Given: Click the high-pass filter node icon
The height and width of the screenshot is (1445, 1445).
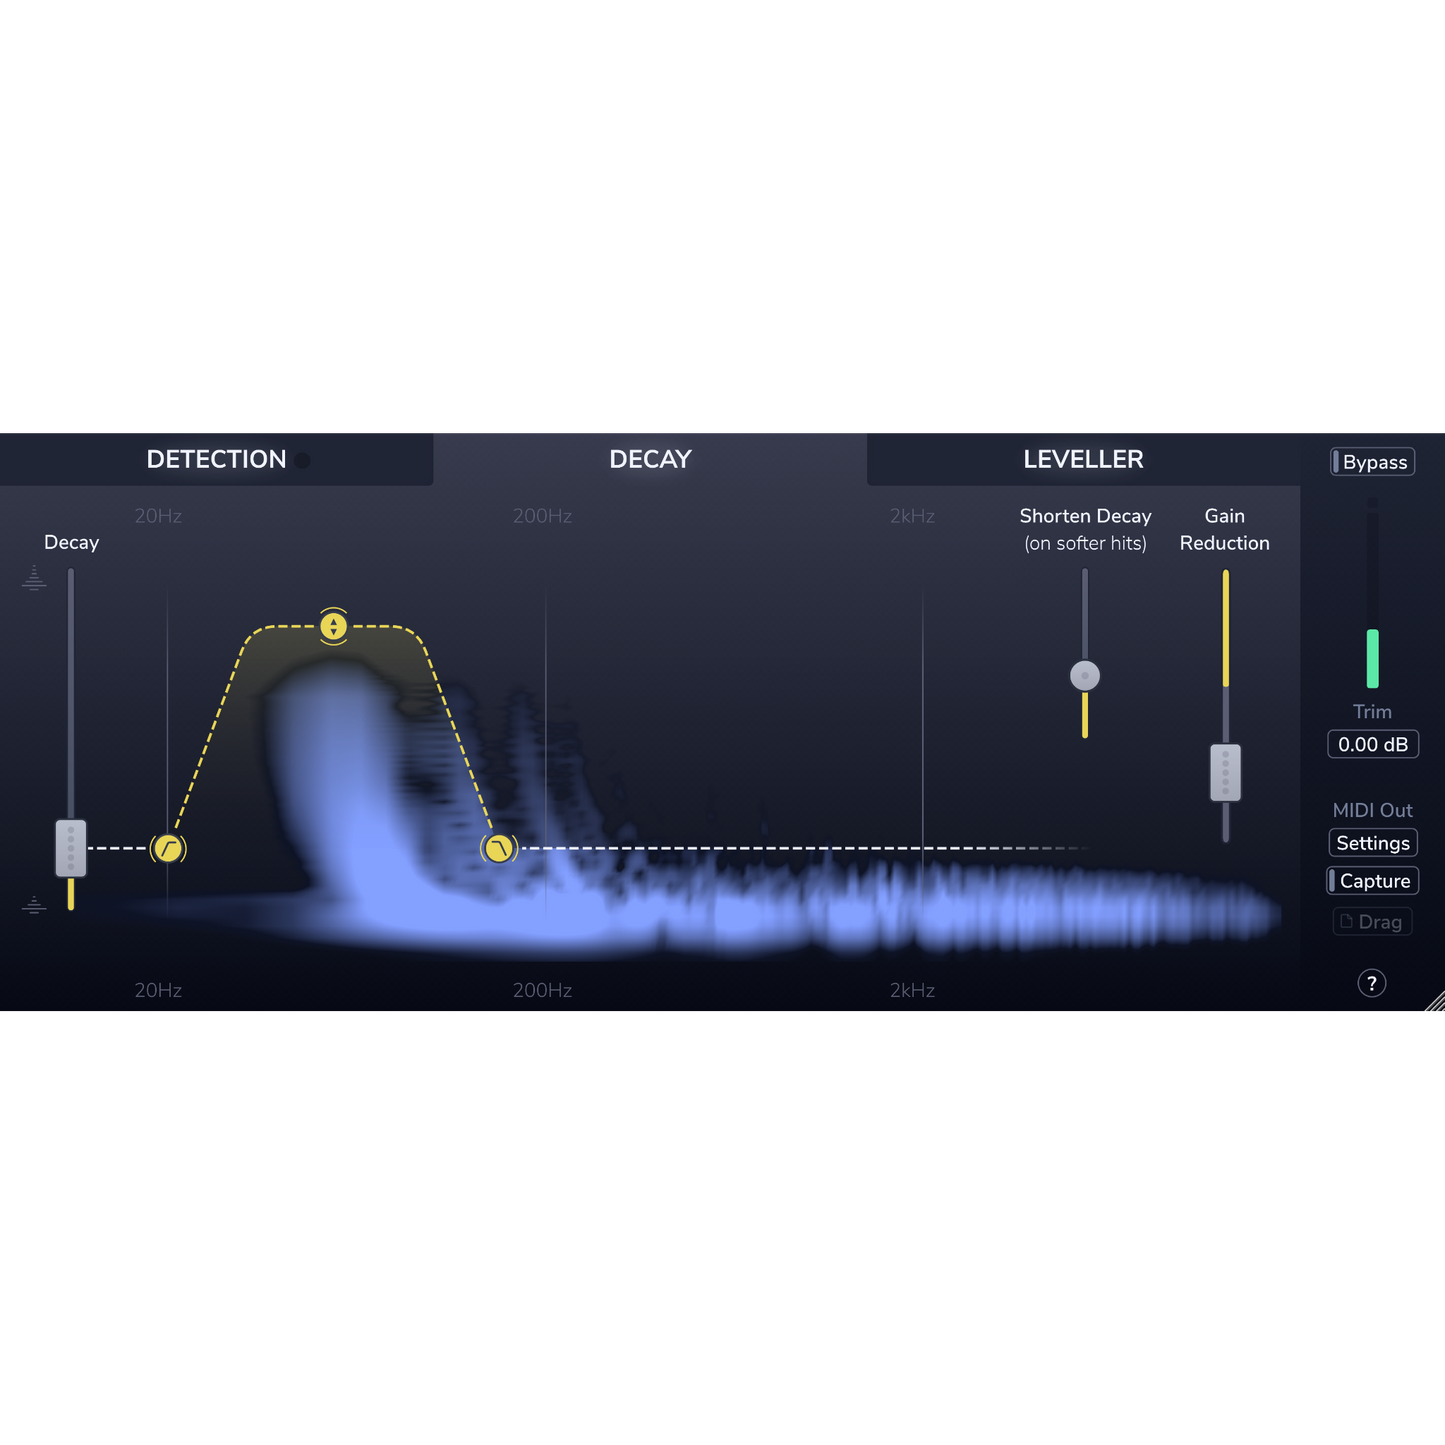Looking at the screenshot, I should (168, 849).
